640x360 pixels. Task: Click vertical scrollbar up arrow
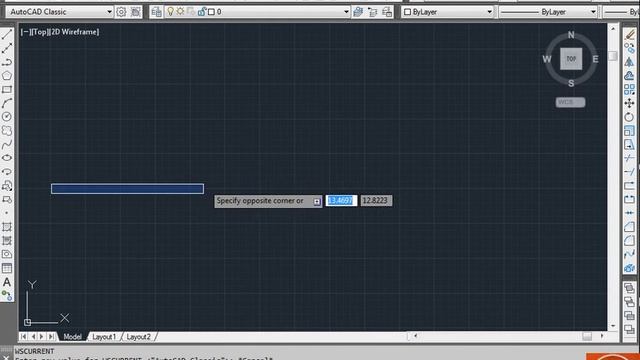(x=613, y=29)
